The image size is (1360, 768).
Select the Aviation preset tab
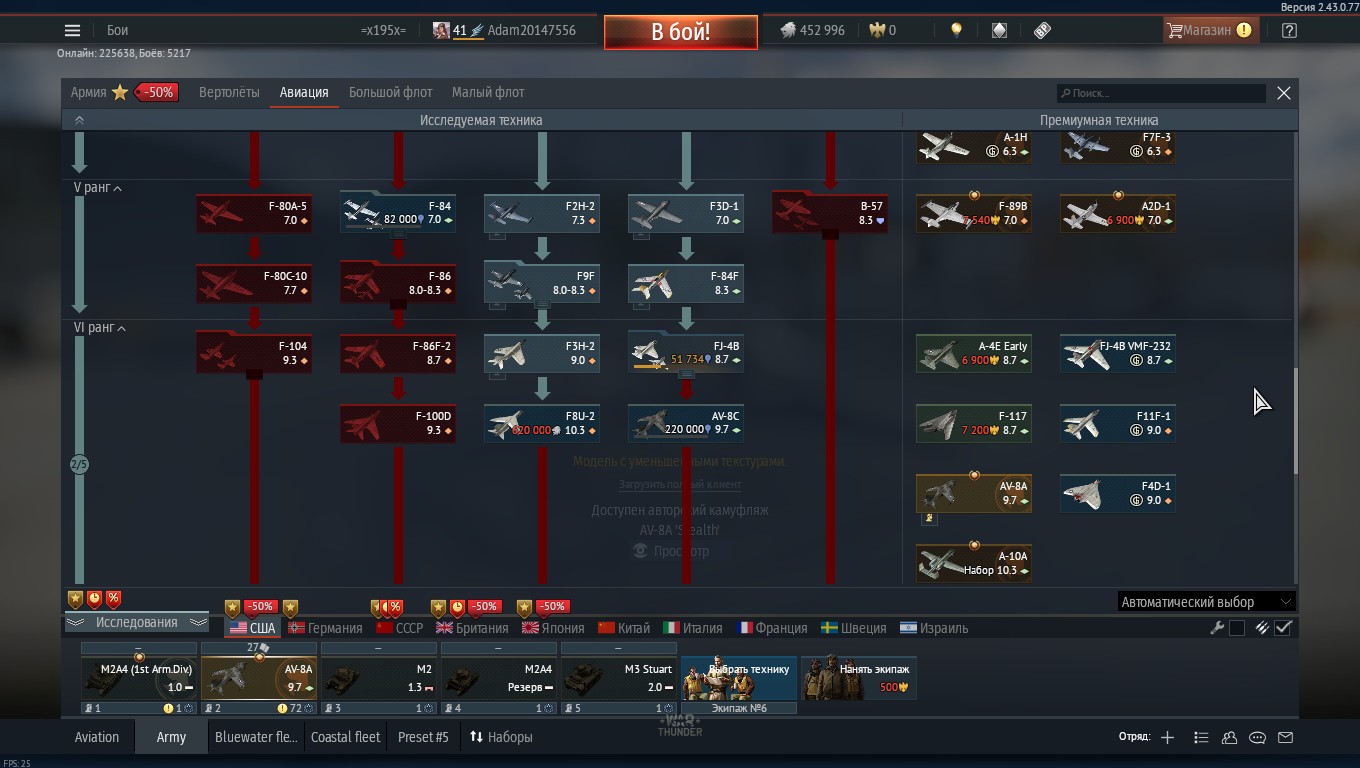pyautogui.click(x=97, y=737)
